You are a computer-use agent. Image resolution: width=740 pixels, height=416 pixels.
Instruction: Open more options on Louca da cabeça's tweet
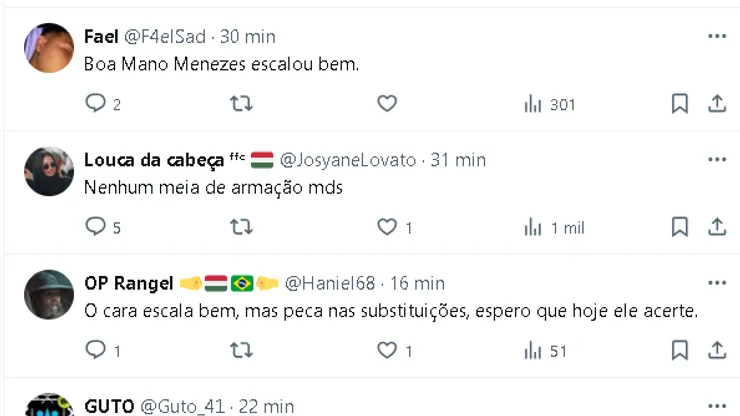[x=716, y=159]
